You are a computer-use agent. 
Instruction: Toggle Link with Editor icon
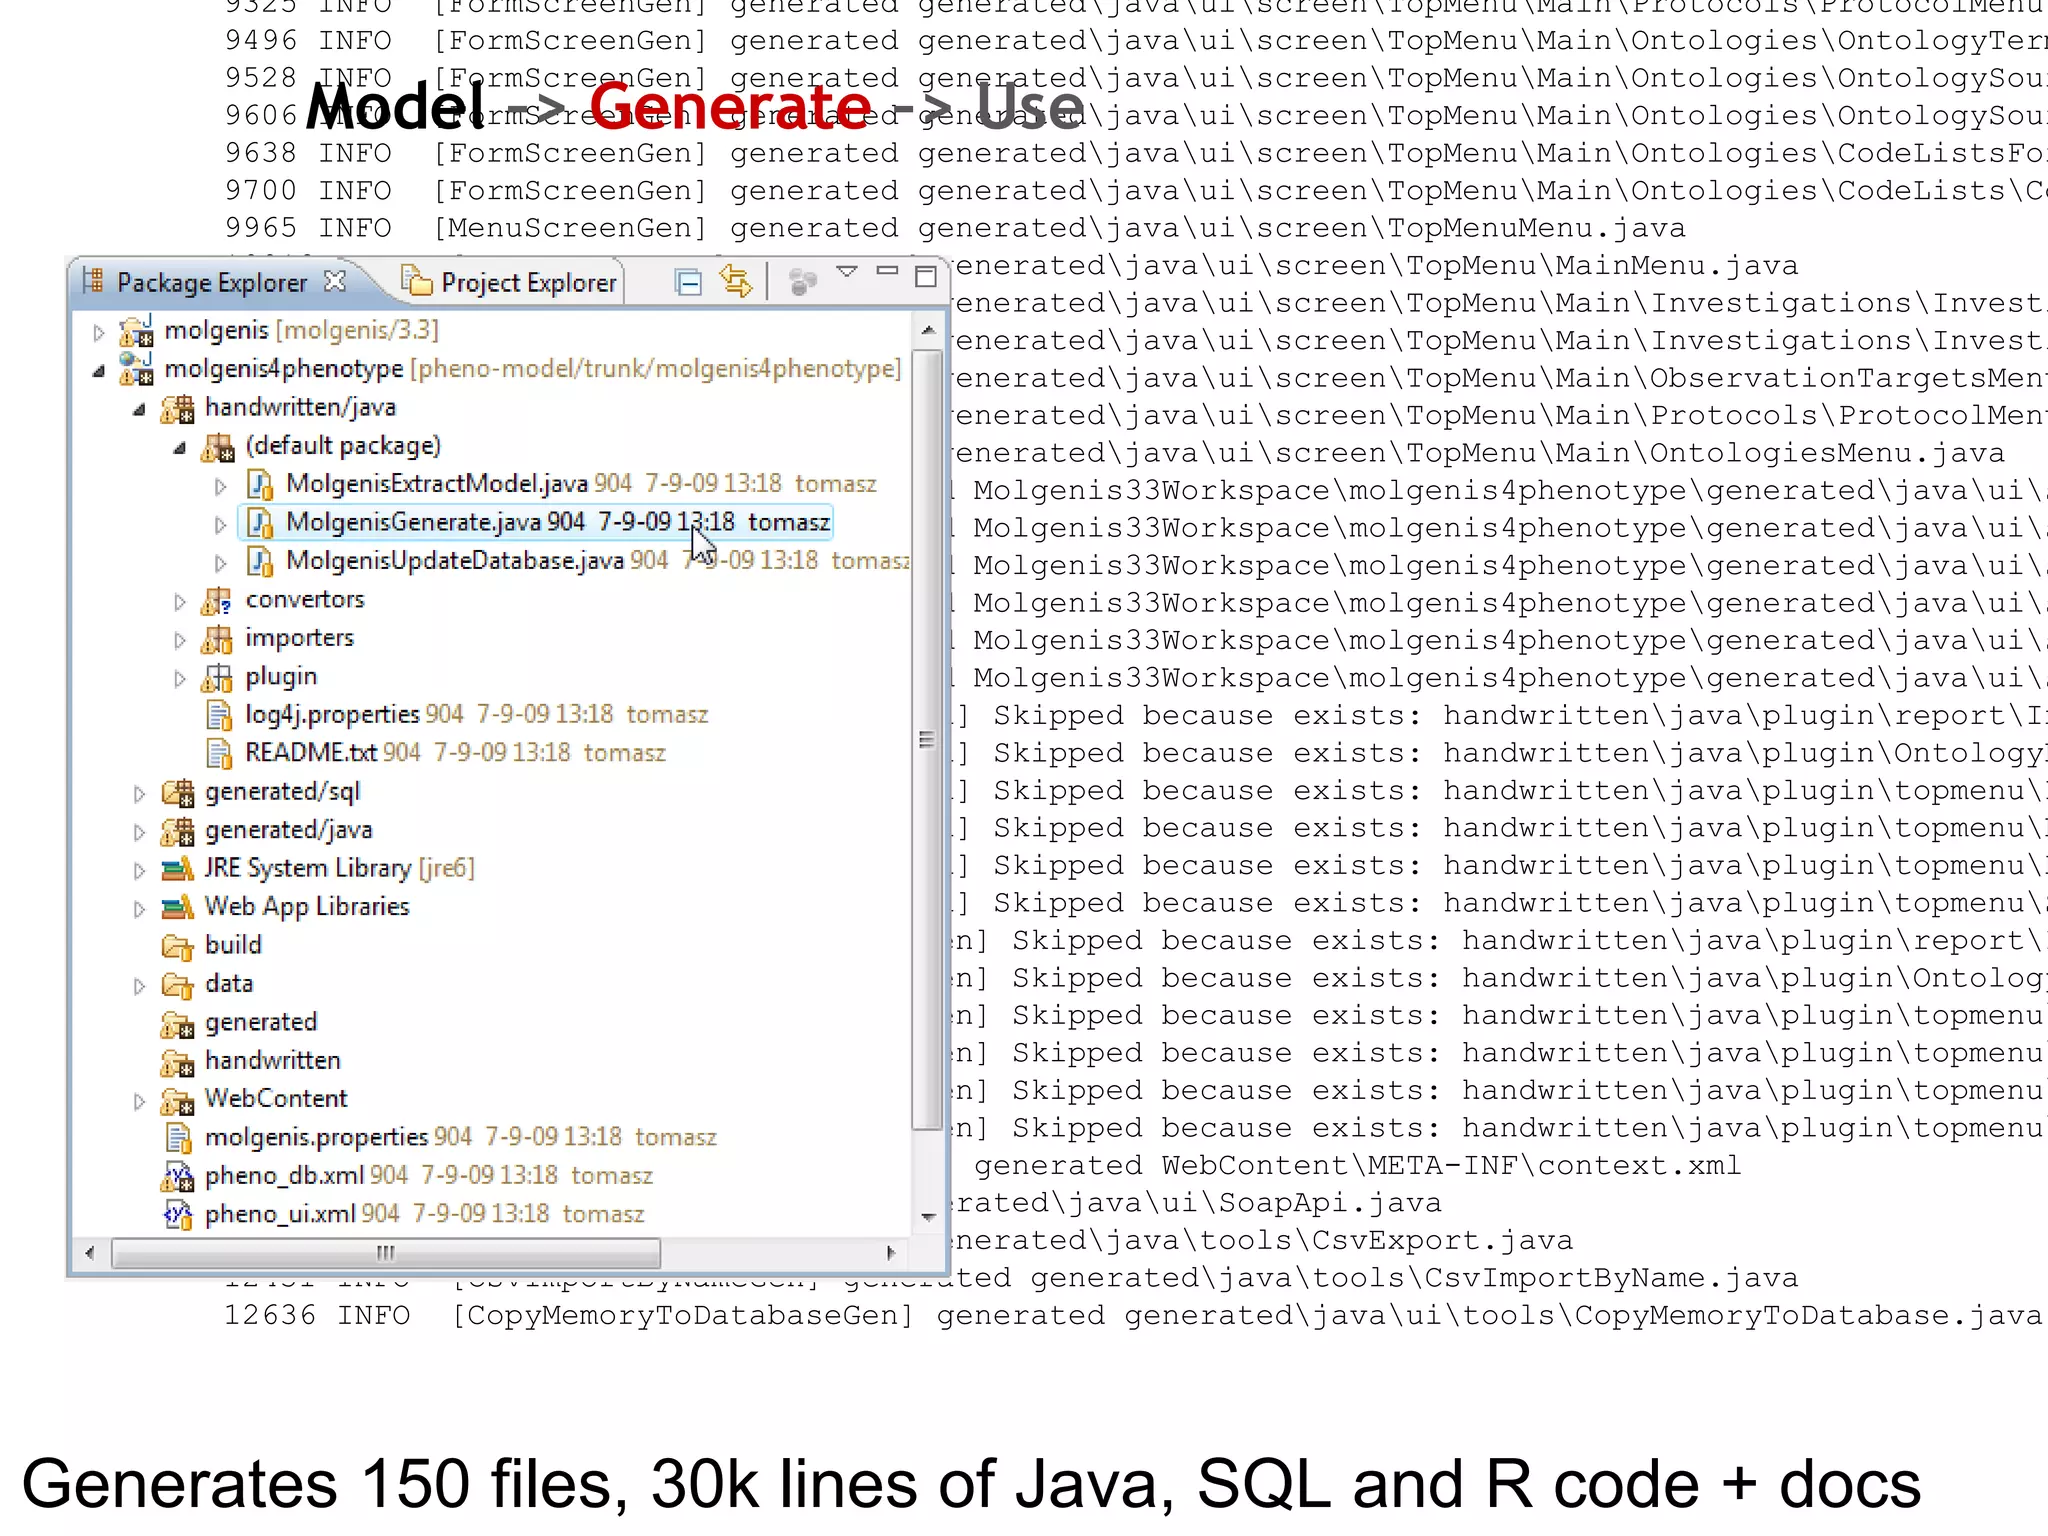(x=736, y=282)
